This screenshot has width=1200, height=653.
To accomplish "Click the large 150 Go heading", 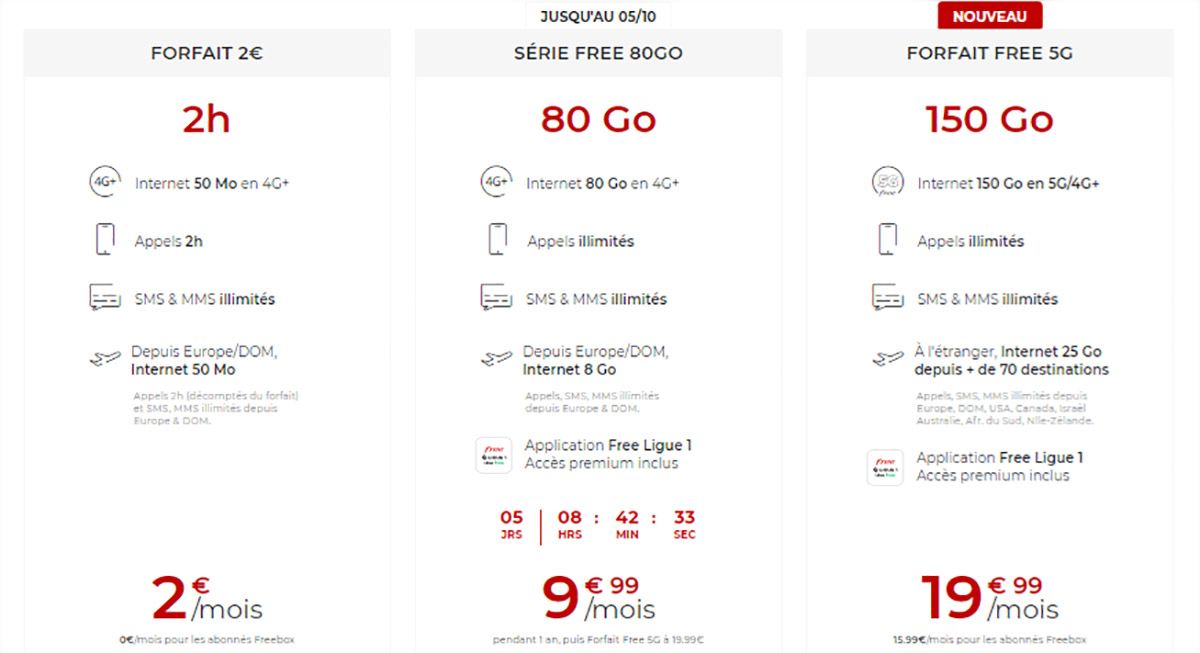I will point(989,120).
